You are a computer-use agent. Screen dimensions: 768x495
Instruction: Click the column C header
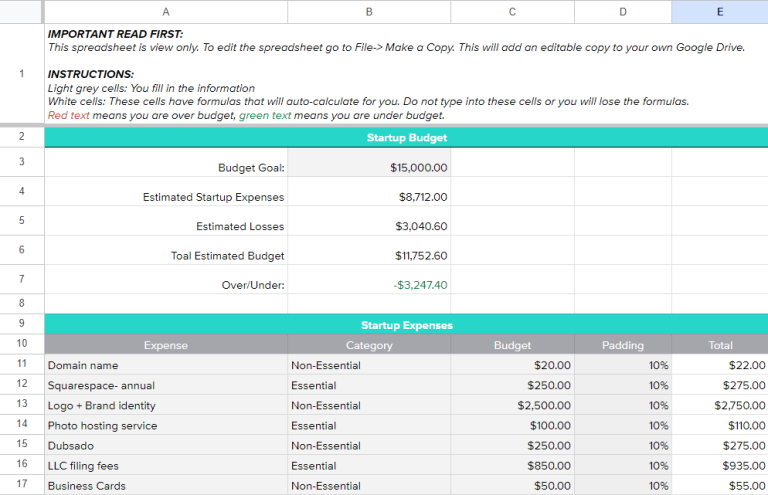pyautogui.click(x=512, y=11)
